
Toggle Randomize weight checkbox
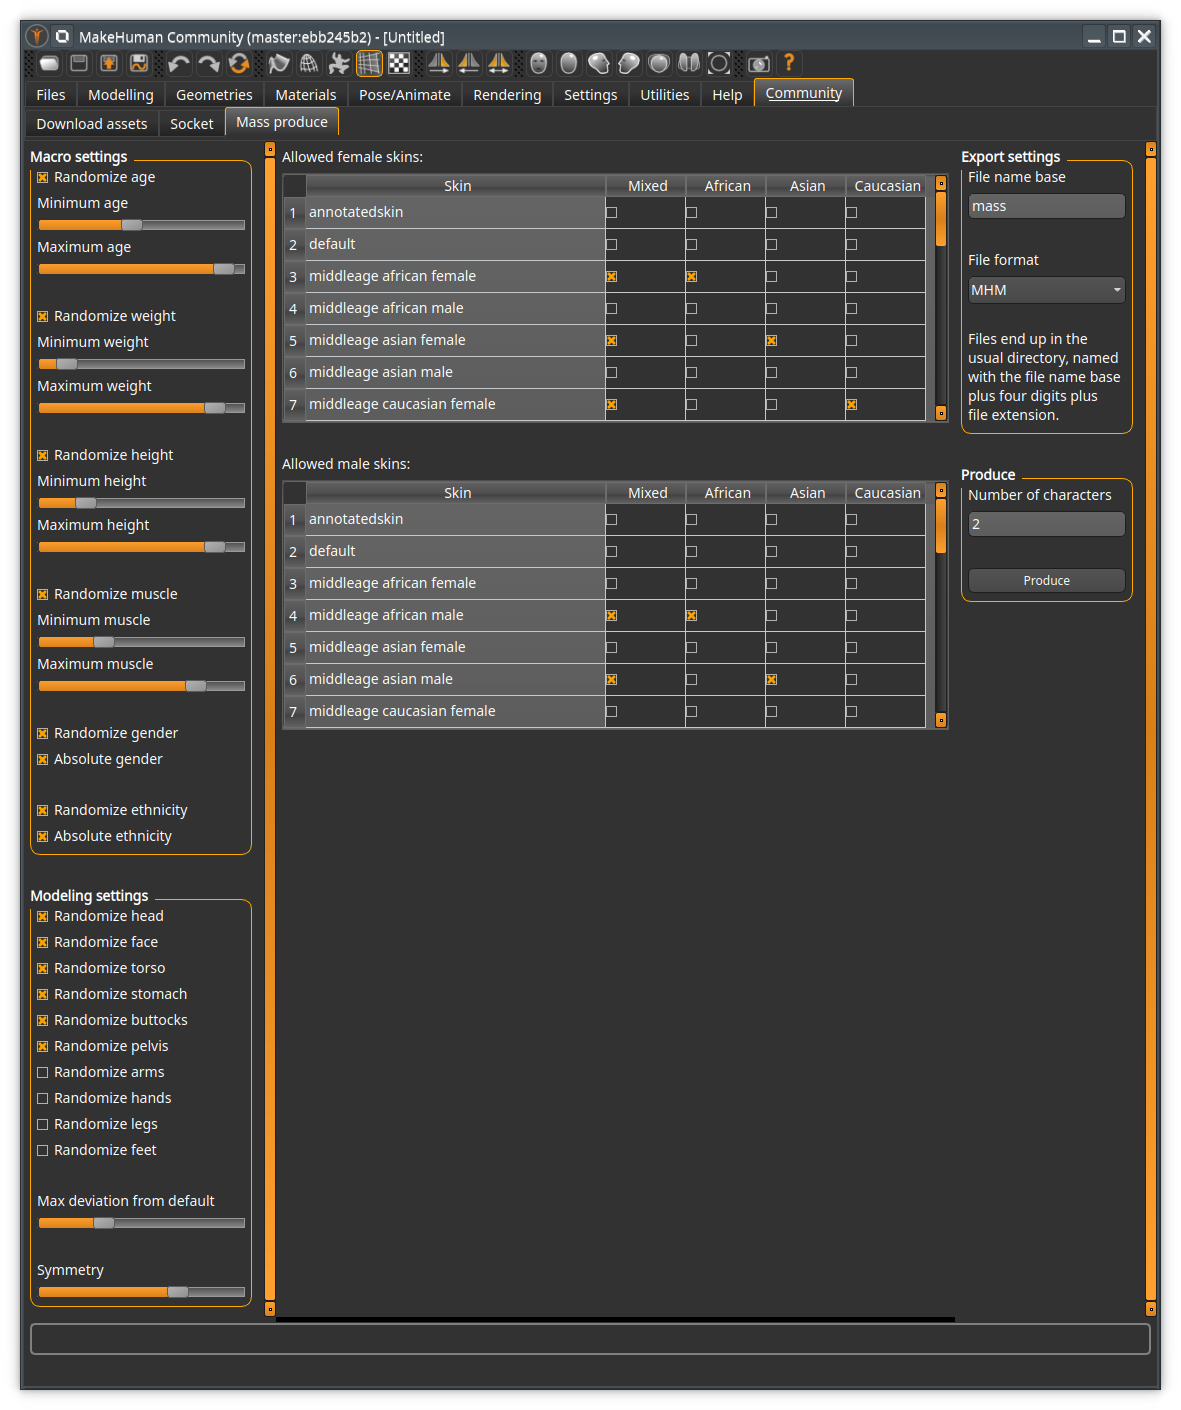43,317
